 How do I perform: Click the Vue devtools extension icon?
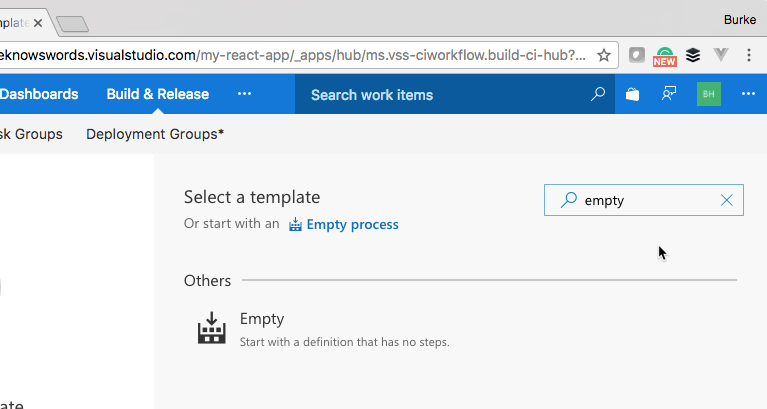tap(721, 55)
